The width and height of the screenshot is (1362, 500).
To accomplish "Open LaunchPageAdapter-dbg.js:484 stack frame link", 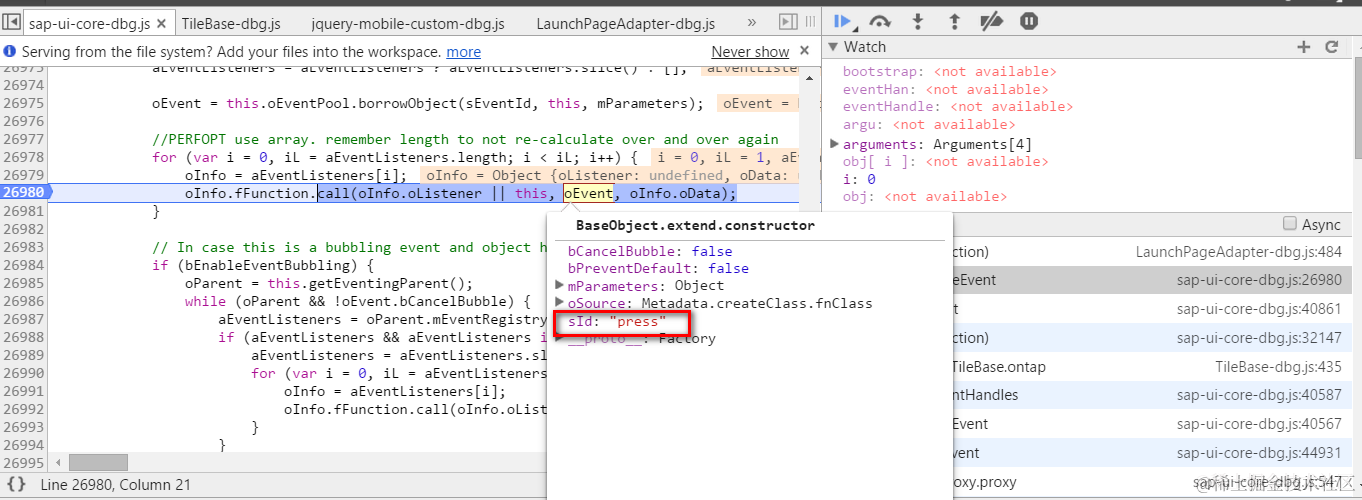I will click(x=1239, y=252).
